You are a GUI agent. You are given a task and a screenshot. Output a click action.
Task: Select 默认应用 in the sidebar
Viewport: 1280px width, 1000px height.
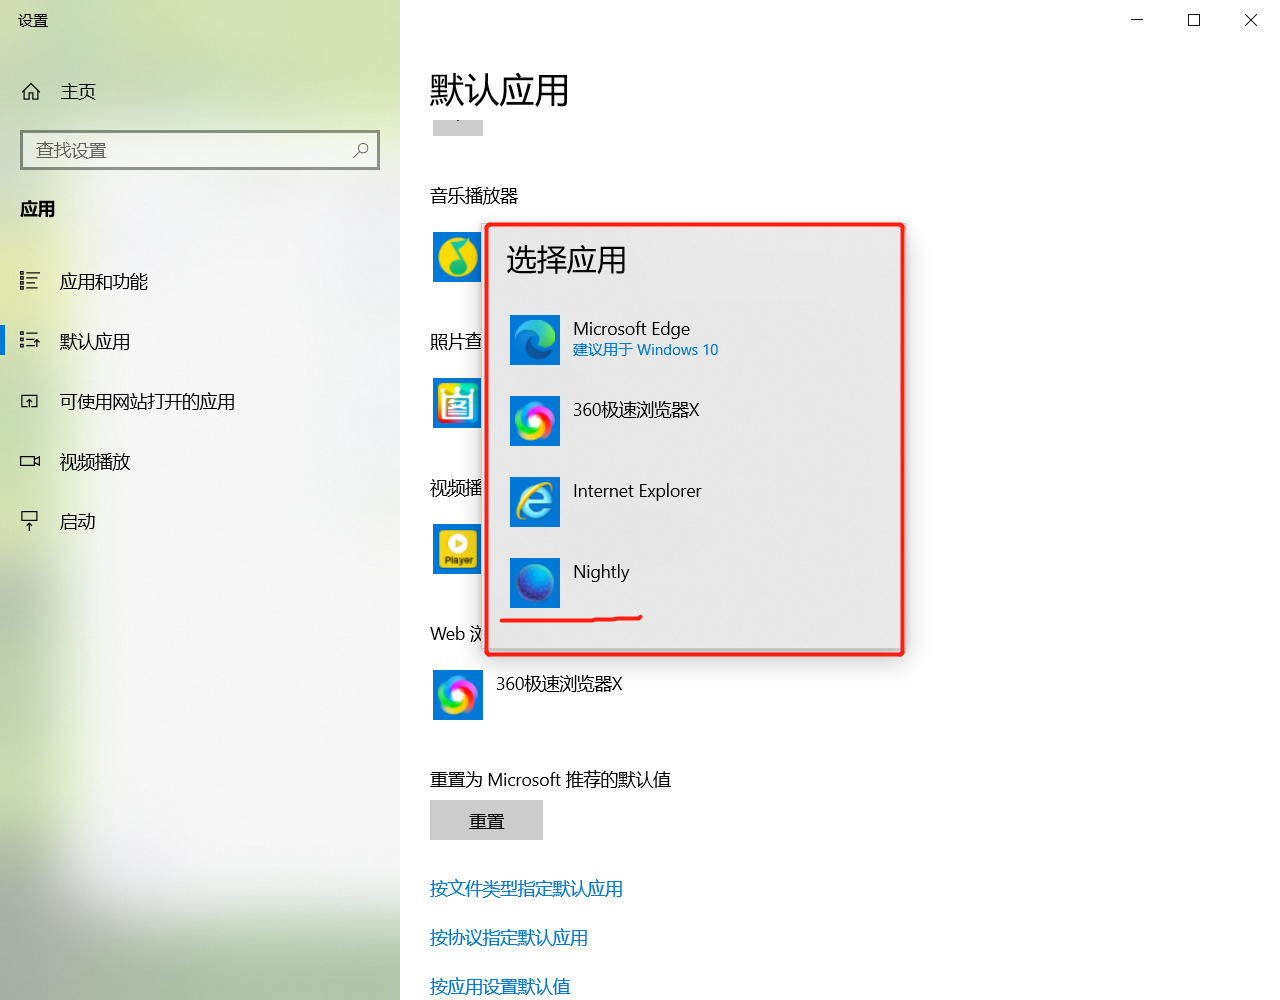pyautogui.click(x=94, y=342)
